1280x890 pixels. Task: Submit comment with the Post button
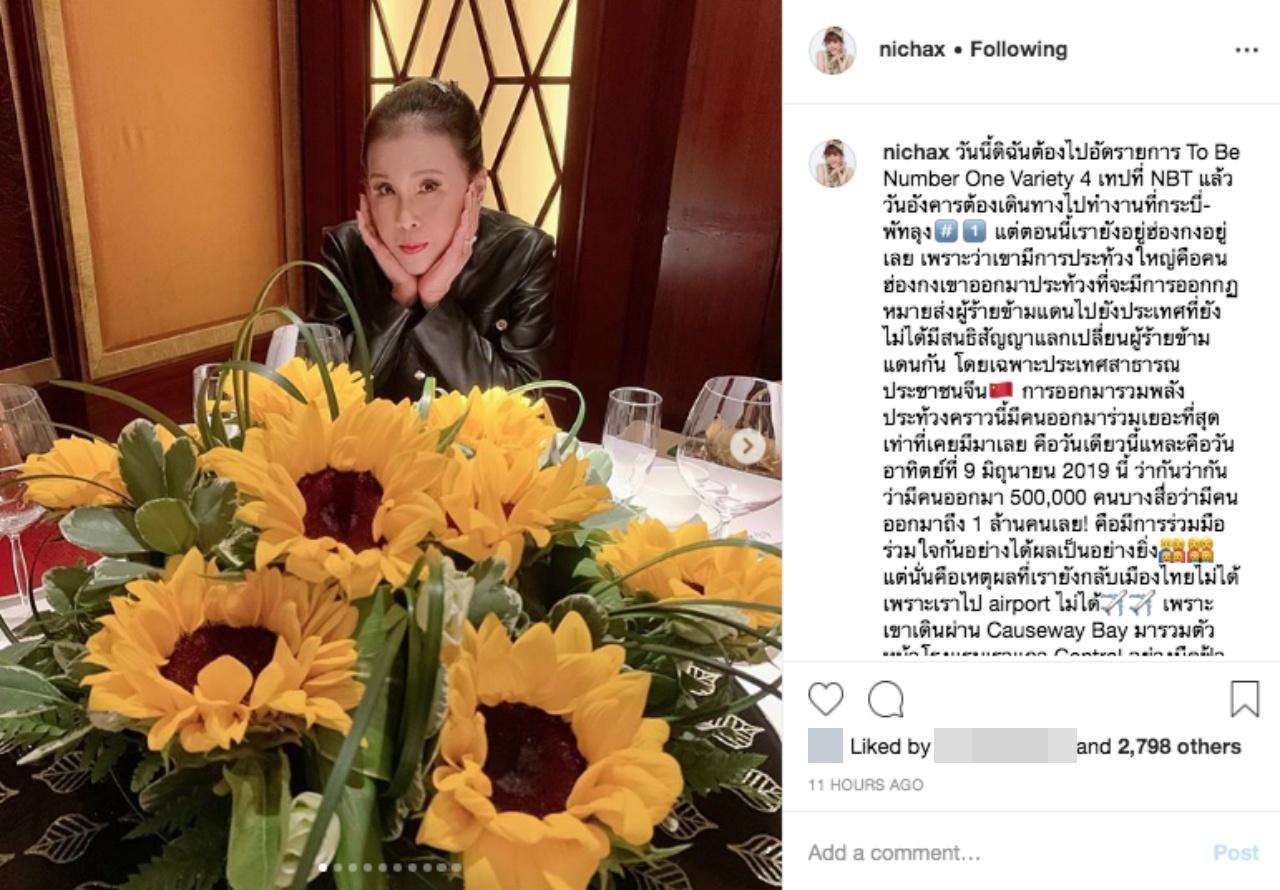coord(1236,853)
